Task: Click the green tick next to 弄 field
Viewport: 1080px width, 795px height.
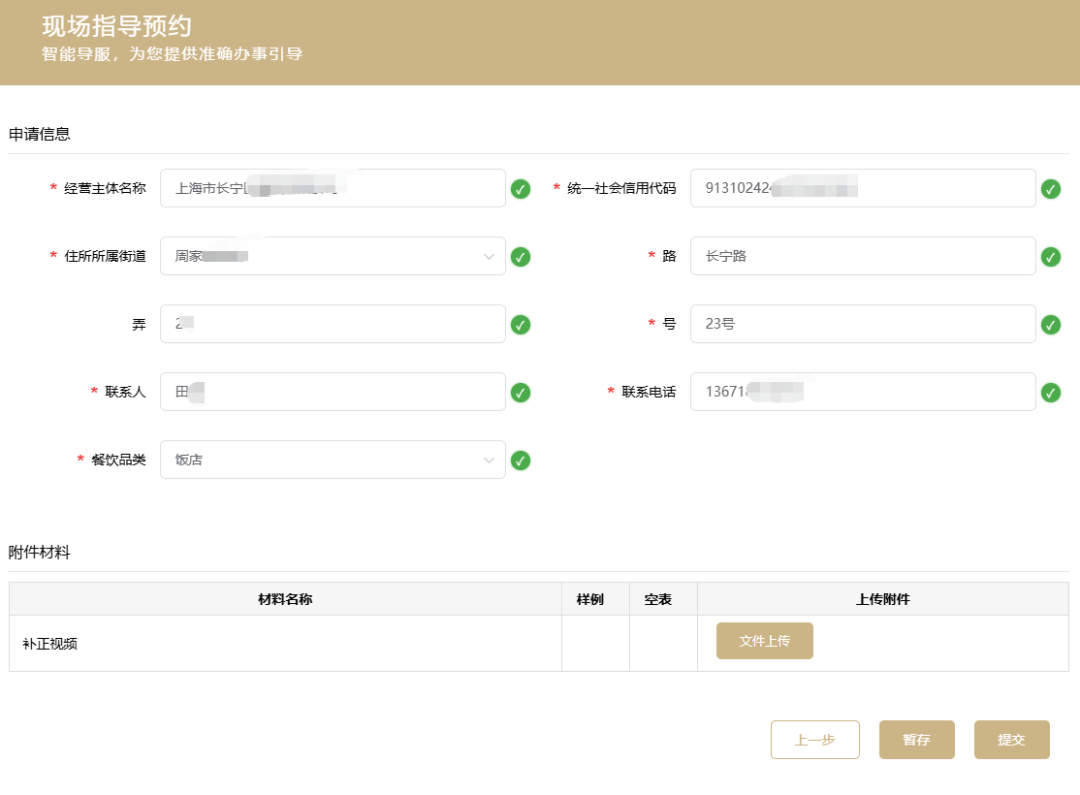Action: point(520,323)
